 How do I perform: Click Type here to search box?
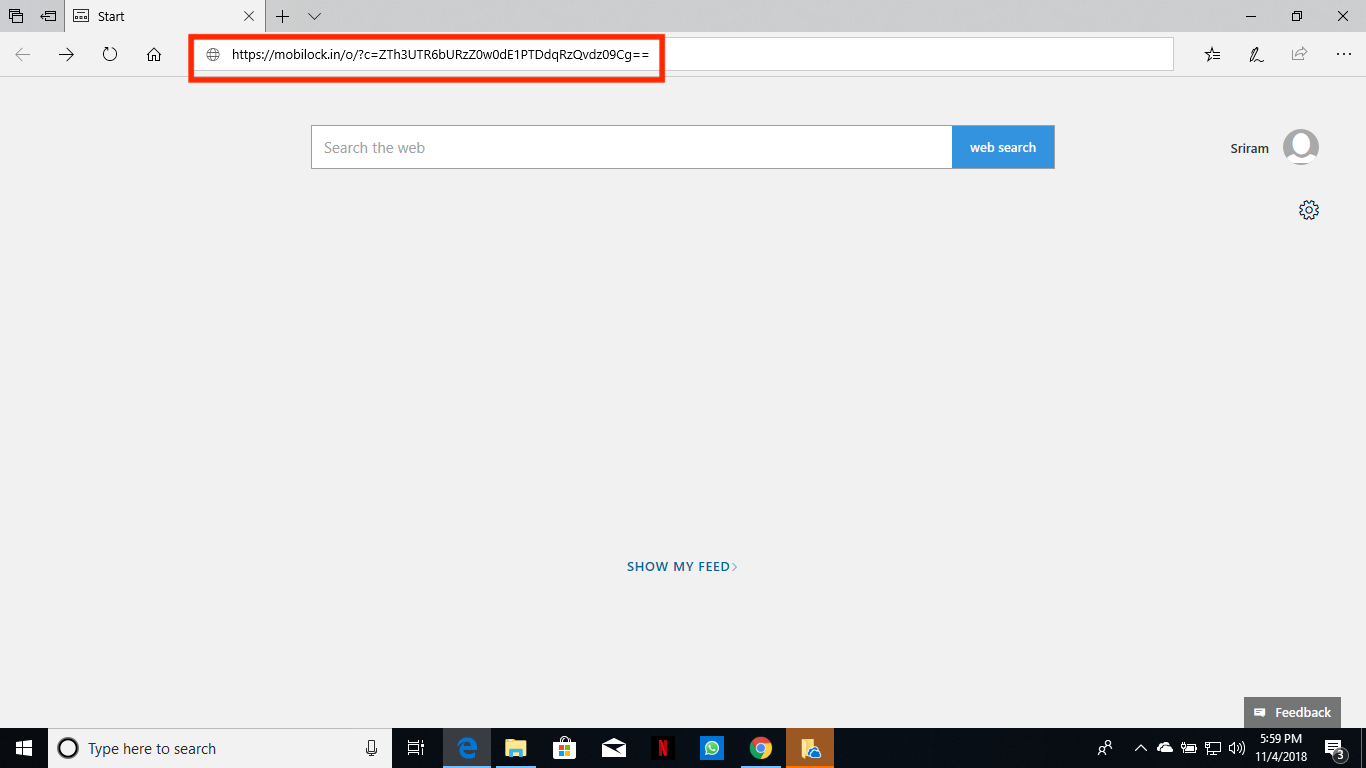220,748
